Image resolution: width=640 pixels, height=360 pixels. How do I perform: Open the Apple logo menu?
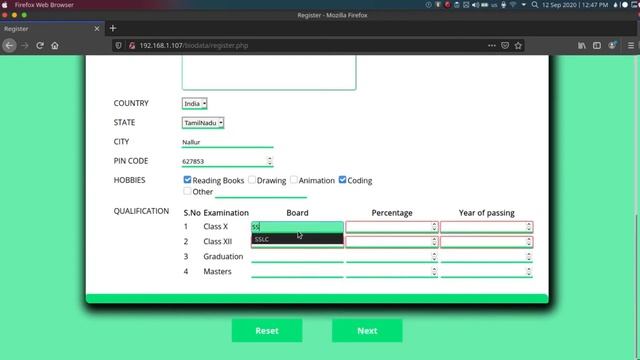click(x=4, y=5)
